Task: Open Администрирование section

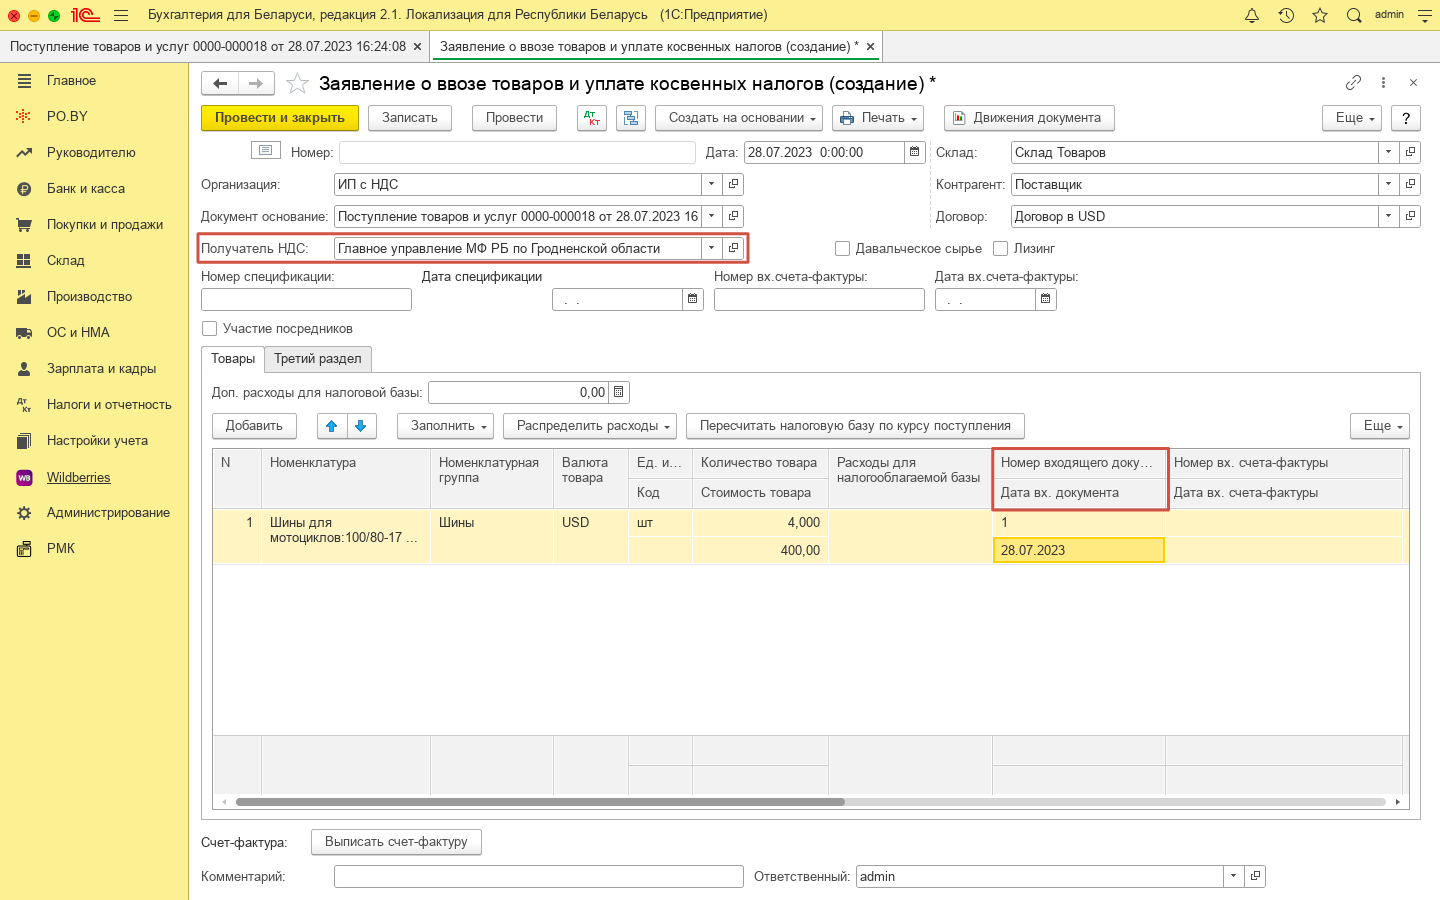Action: pyautogui.click(x=108, y=512)
